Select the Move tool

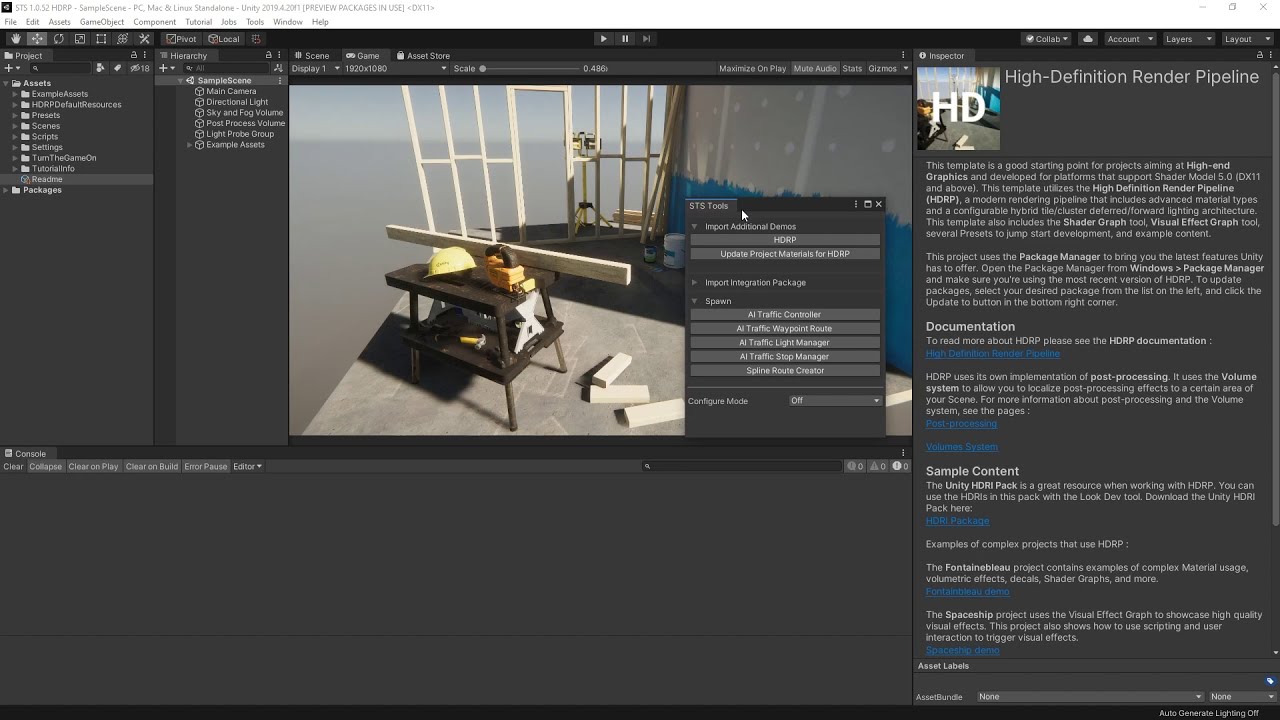pyautogui.click(x=37, y=39)
